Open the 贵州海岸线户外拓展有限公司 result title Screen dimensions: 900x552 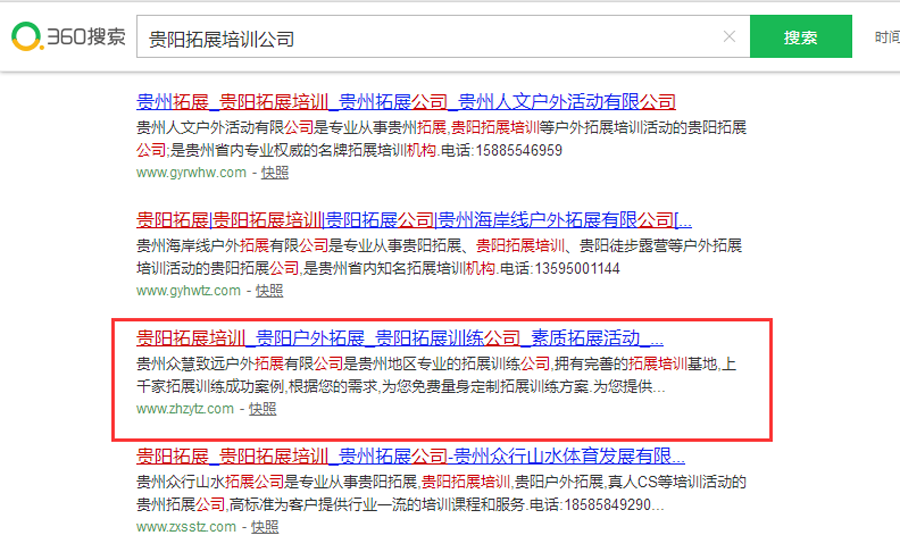[414, 220]
